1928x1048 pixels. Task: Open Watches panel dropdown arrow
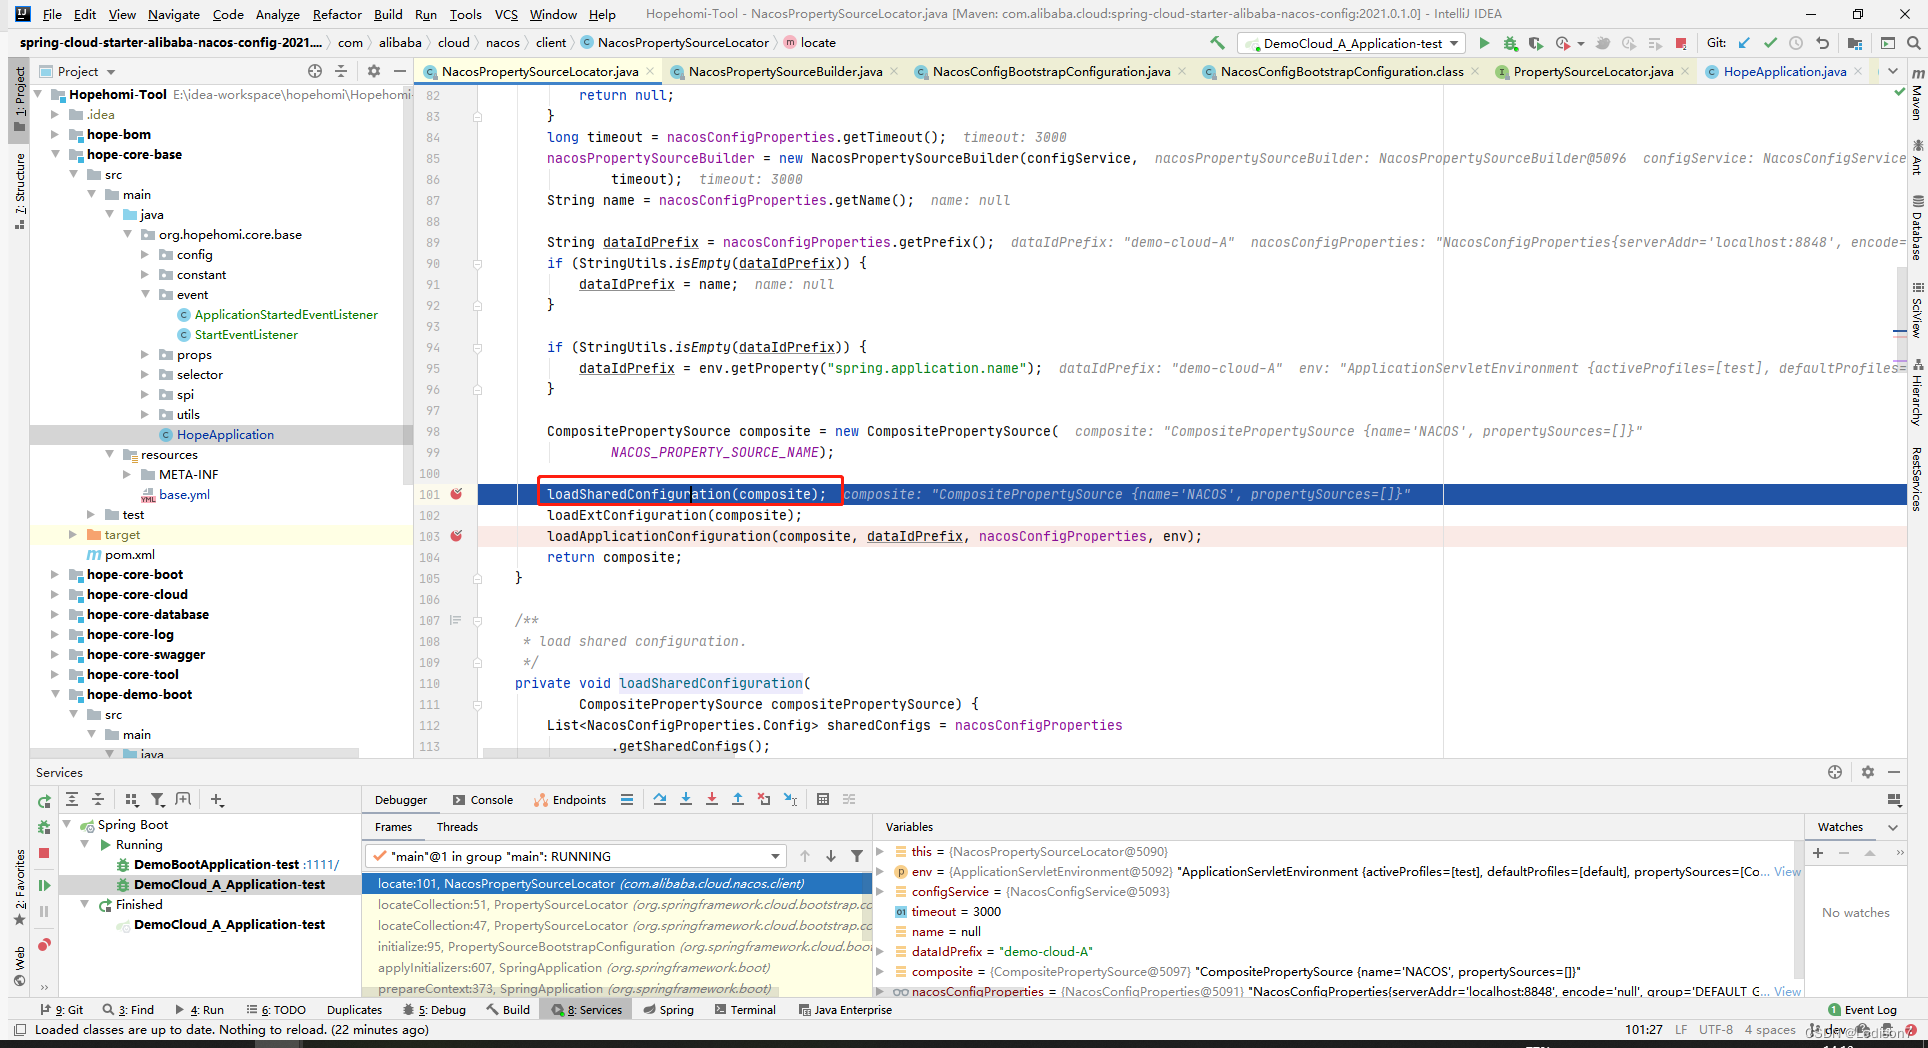pos(1892,827)
